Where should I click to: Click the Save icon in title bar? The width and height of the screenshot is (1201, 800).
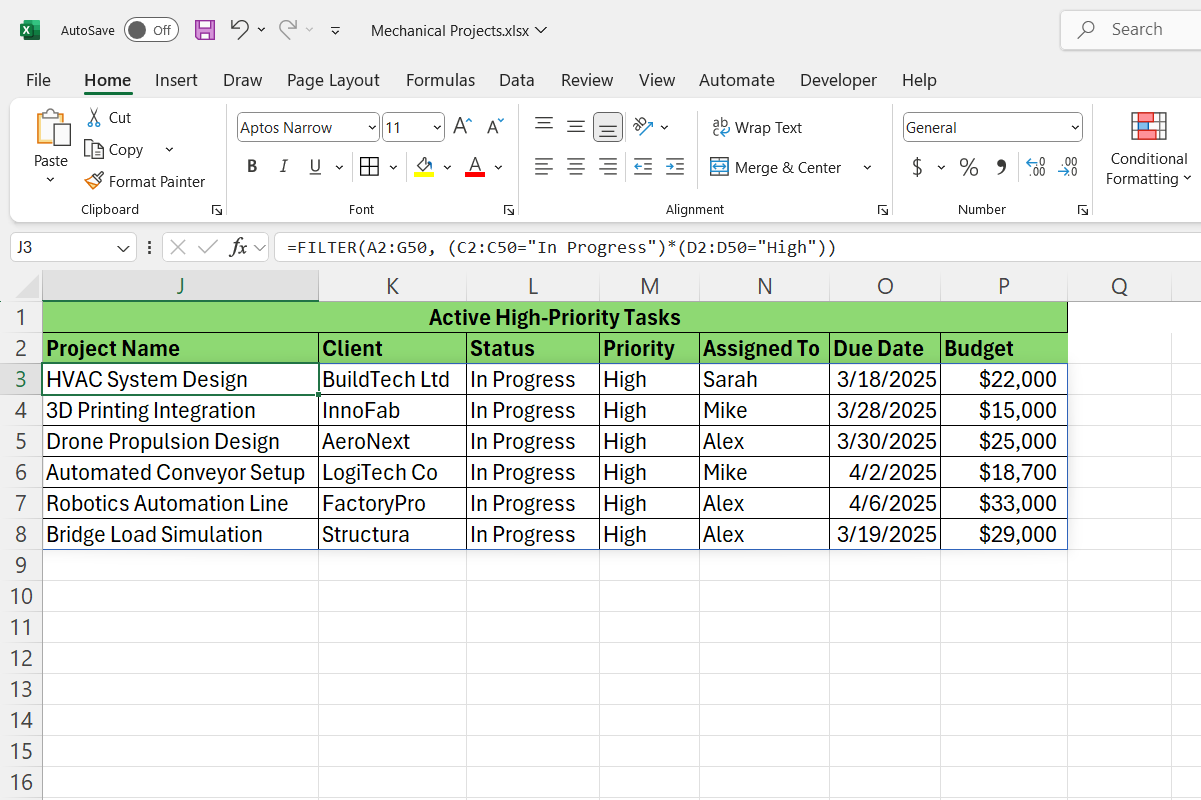(205, 30)
